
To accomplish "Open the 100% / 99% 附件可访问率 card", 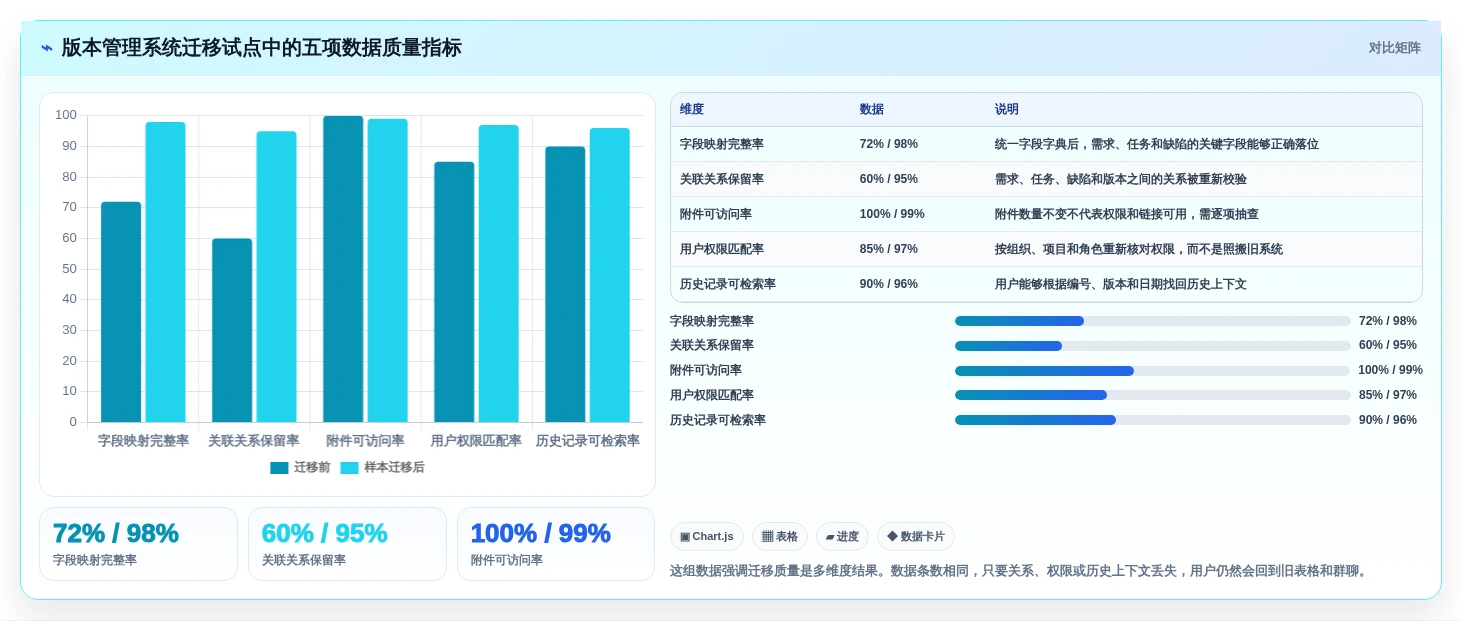I will click(x=556, y=544).
